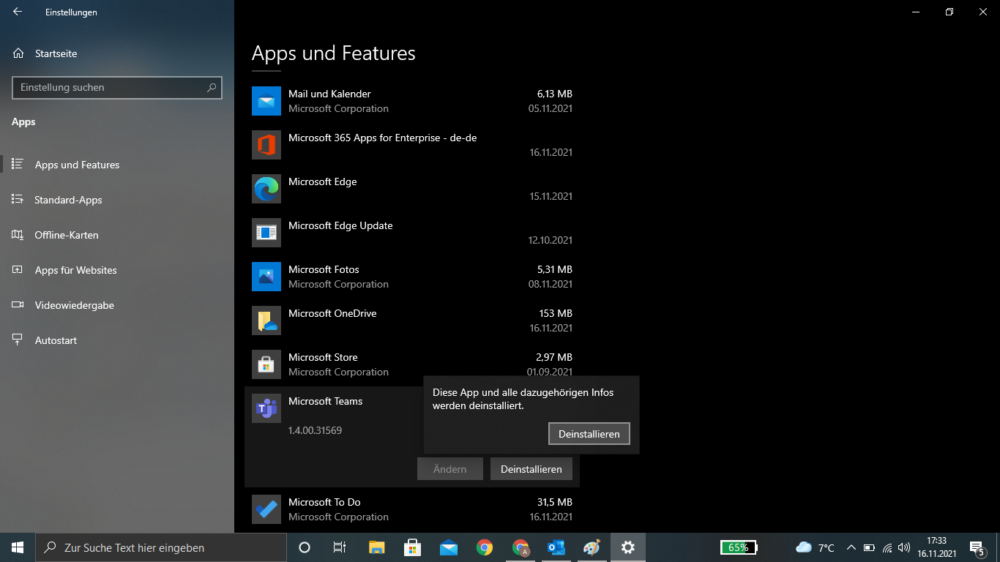Open Google Chrome from taskbar

[484, 547]
